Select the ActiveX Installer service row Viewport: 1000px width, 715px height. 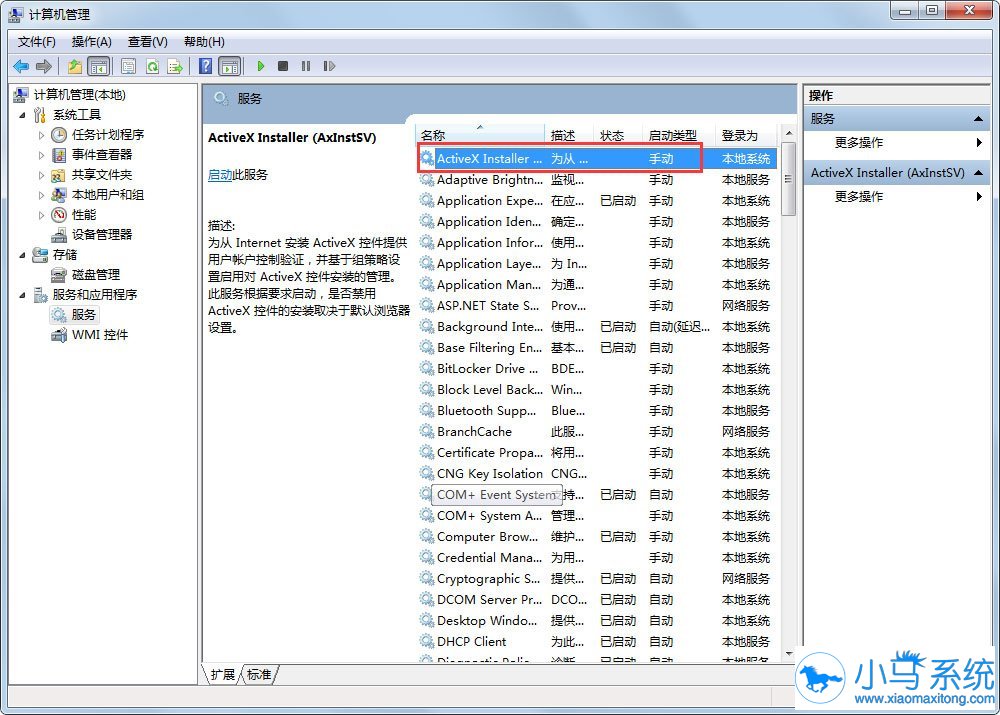[x=598, y=159]
